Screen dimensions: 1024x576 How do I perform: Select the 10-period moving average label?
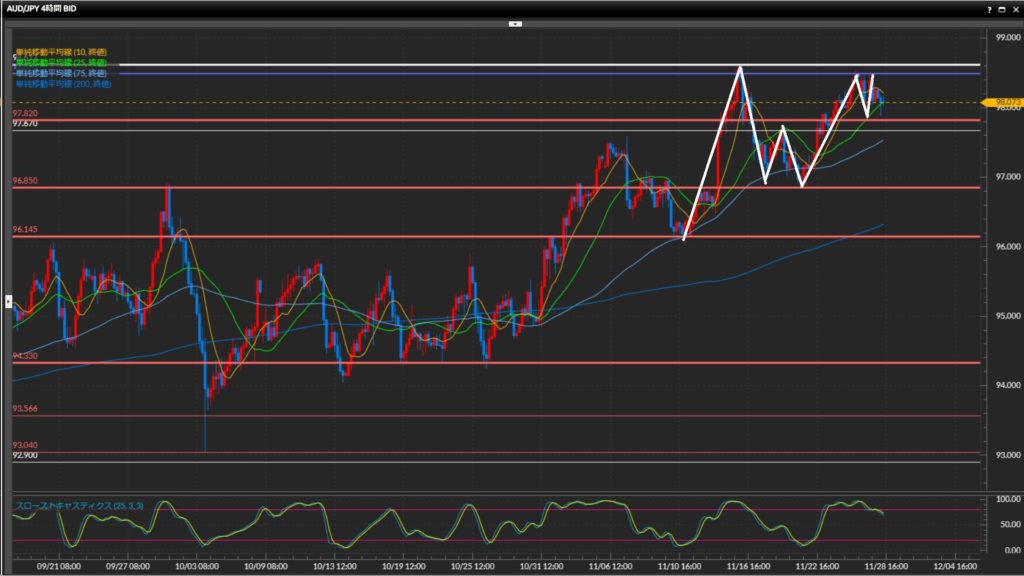coord(61,51)
